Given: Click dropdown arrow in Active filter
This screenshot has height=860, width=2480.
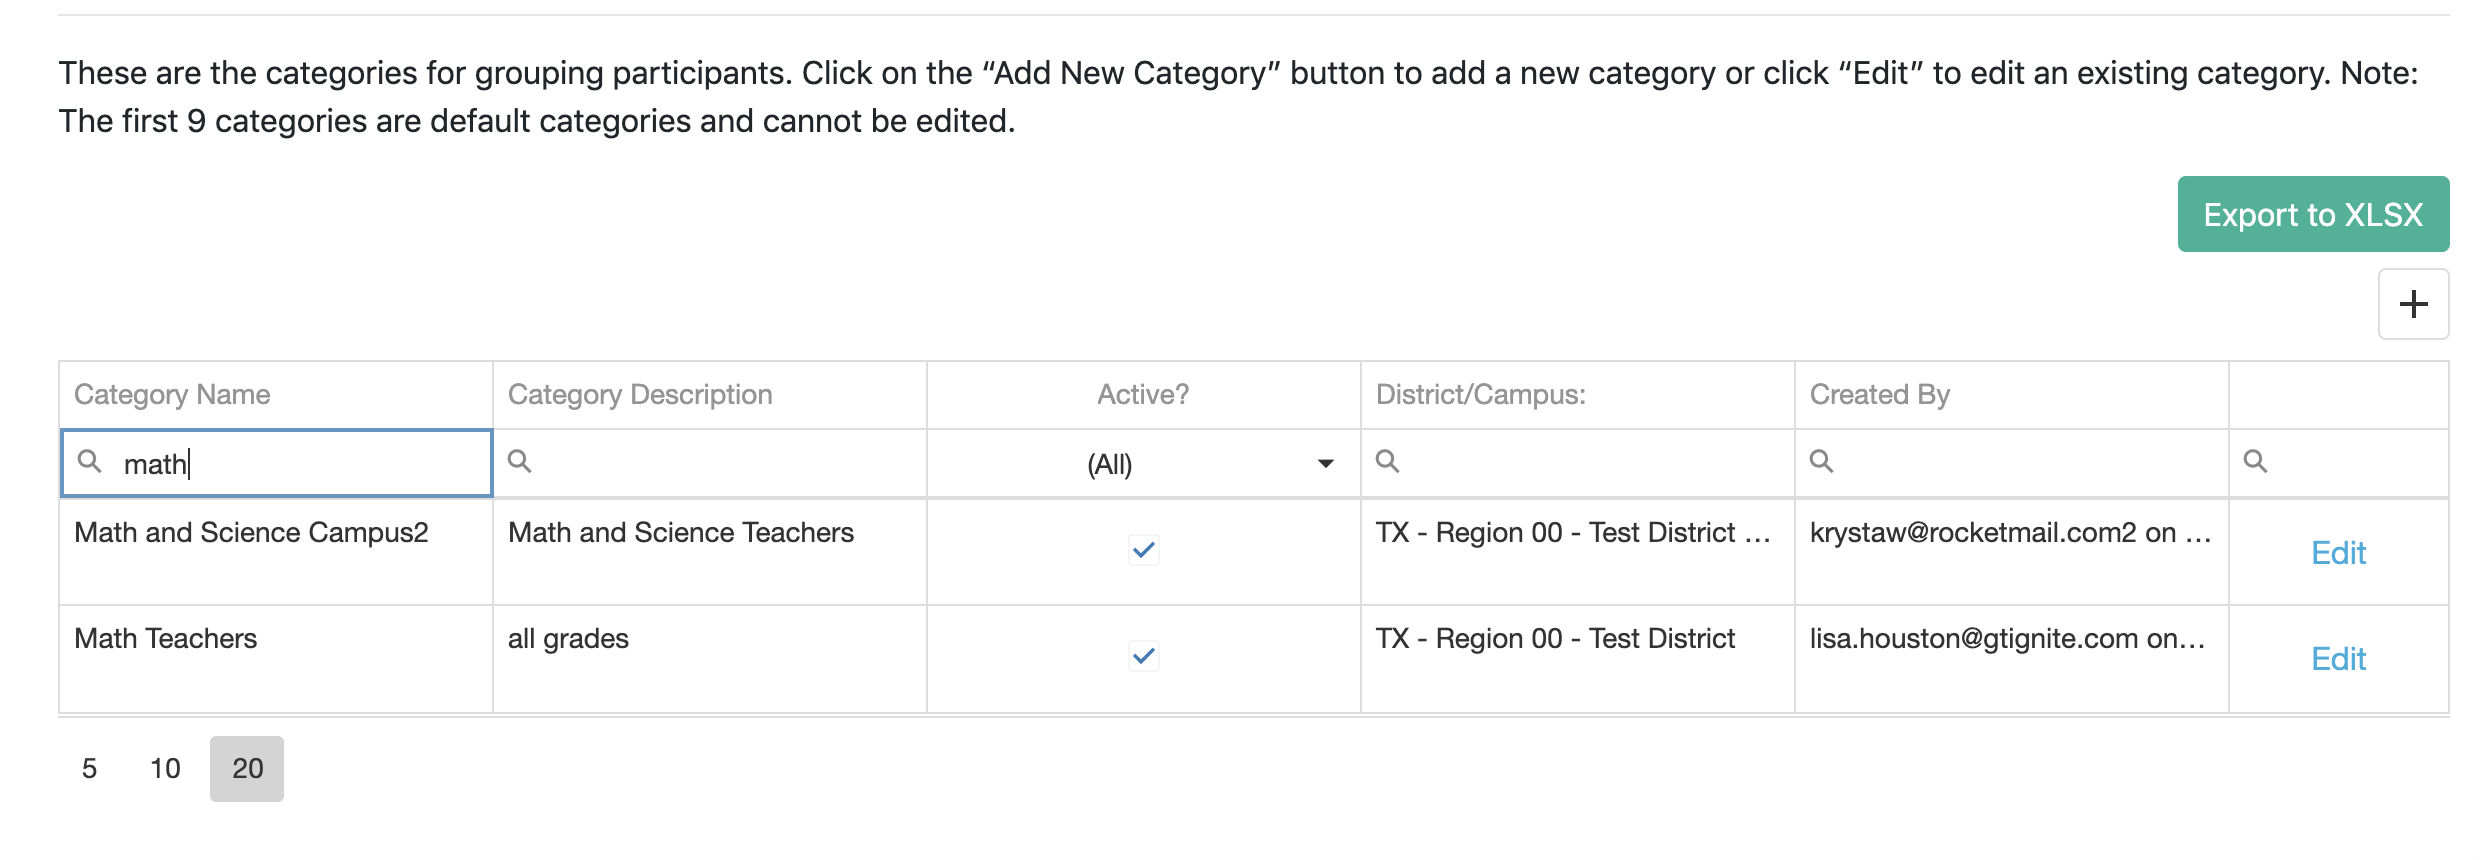Looking at the screenshot, I should pyautogui.click(x=1326, y=464).
